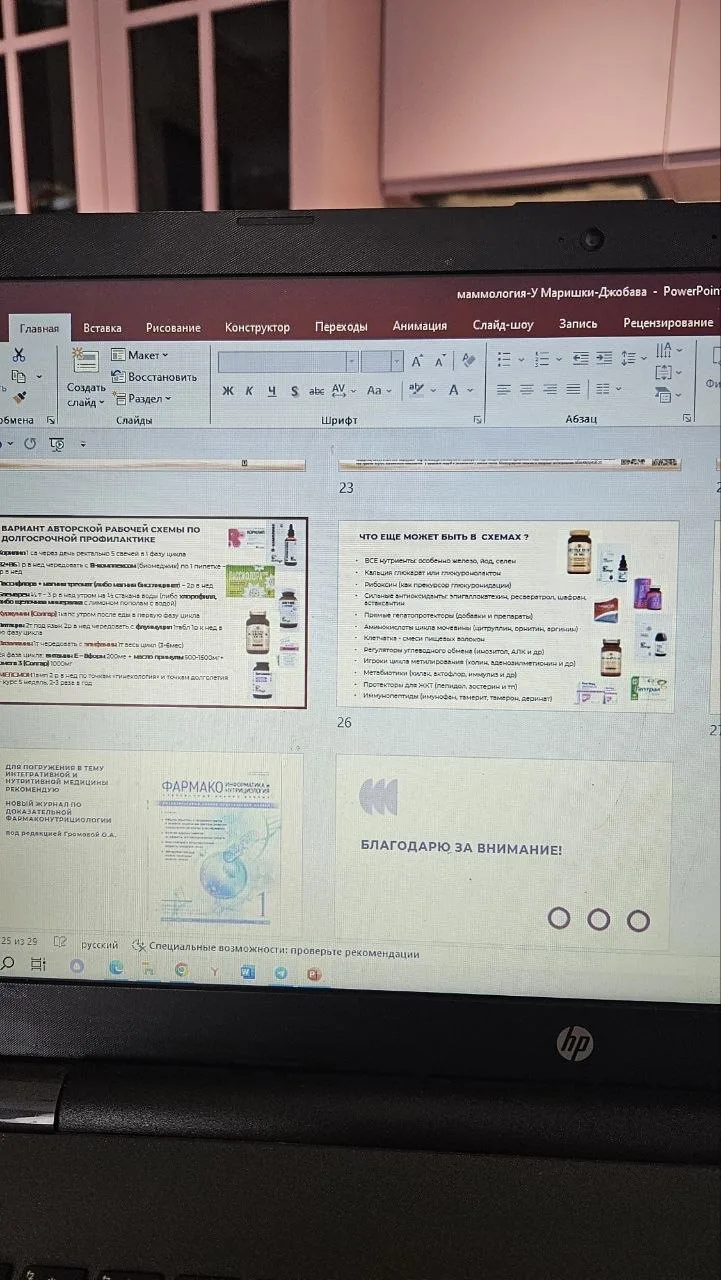Increase font size with larger A icon
The height and width of the screenshot is (1280, 721).
[x=417, y=361]
